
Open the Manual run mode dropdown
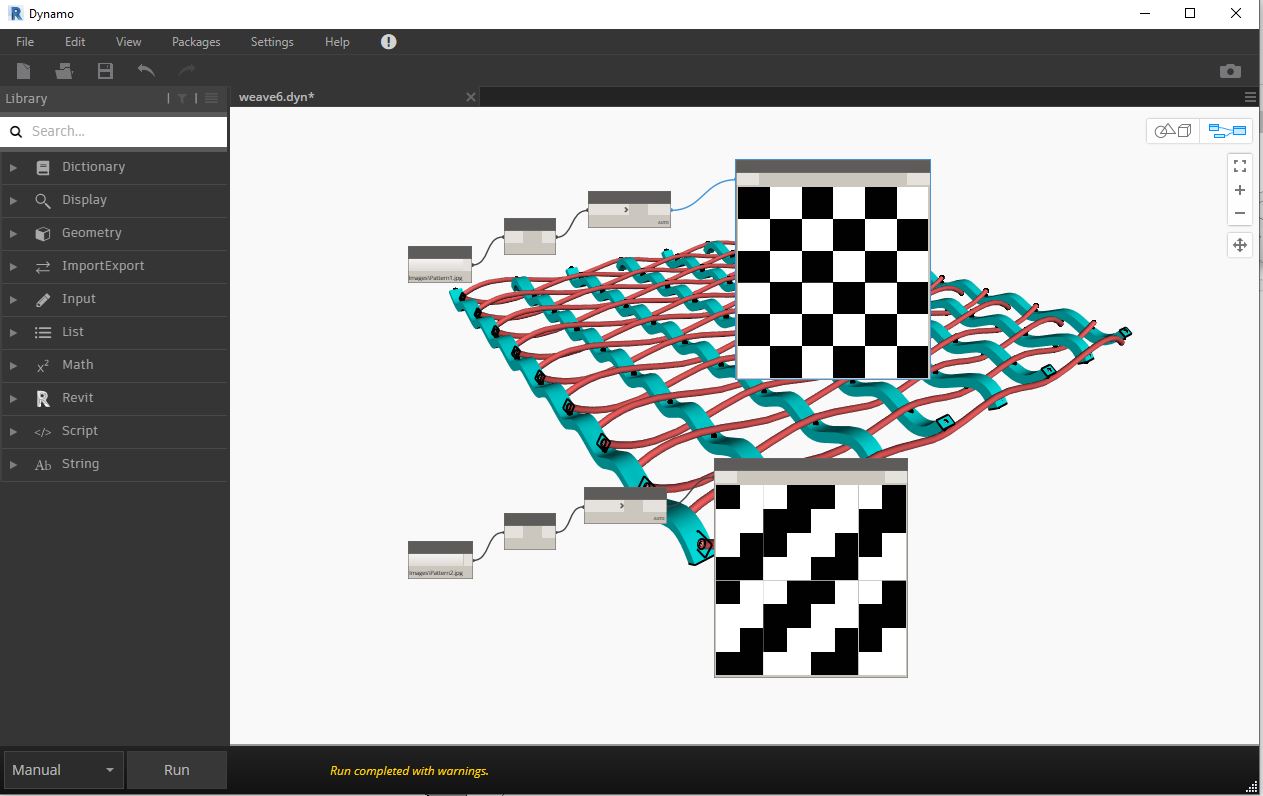click(x=64, y=770)
